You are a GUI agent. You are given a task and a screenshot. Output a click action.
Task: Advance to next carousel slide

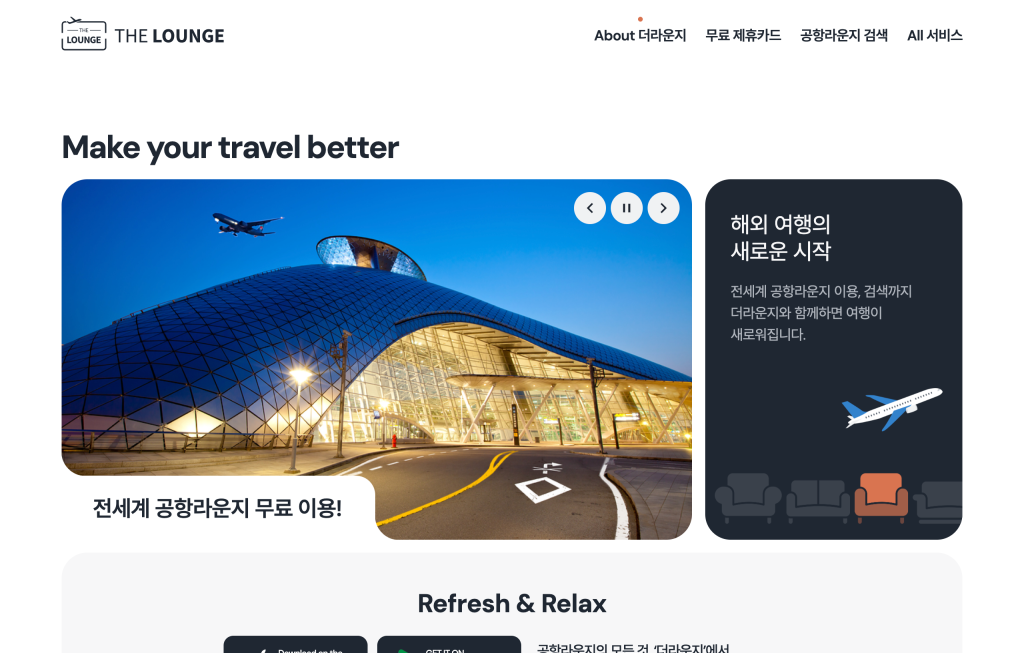(664, 208)
